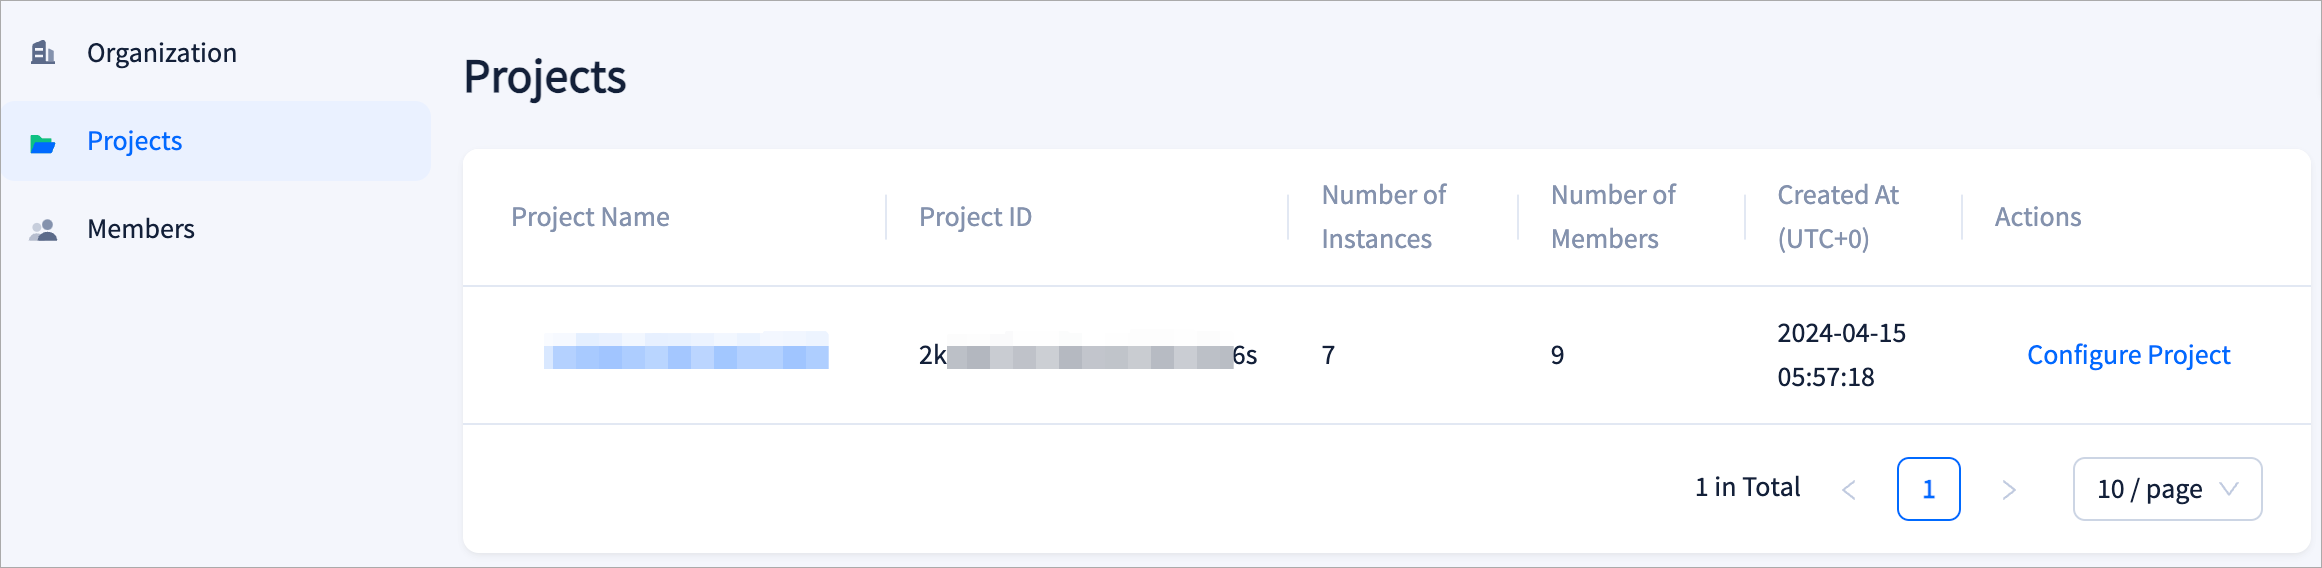2322x568 pixels.
Task: Click the Number of Instances header
Action: click(x=1383, y=217)
